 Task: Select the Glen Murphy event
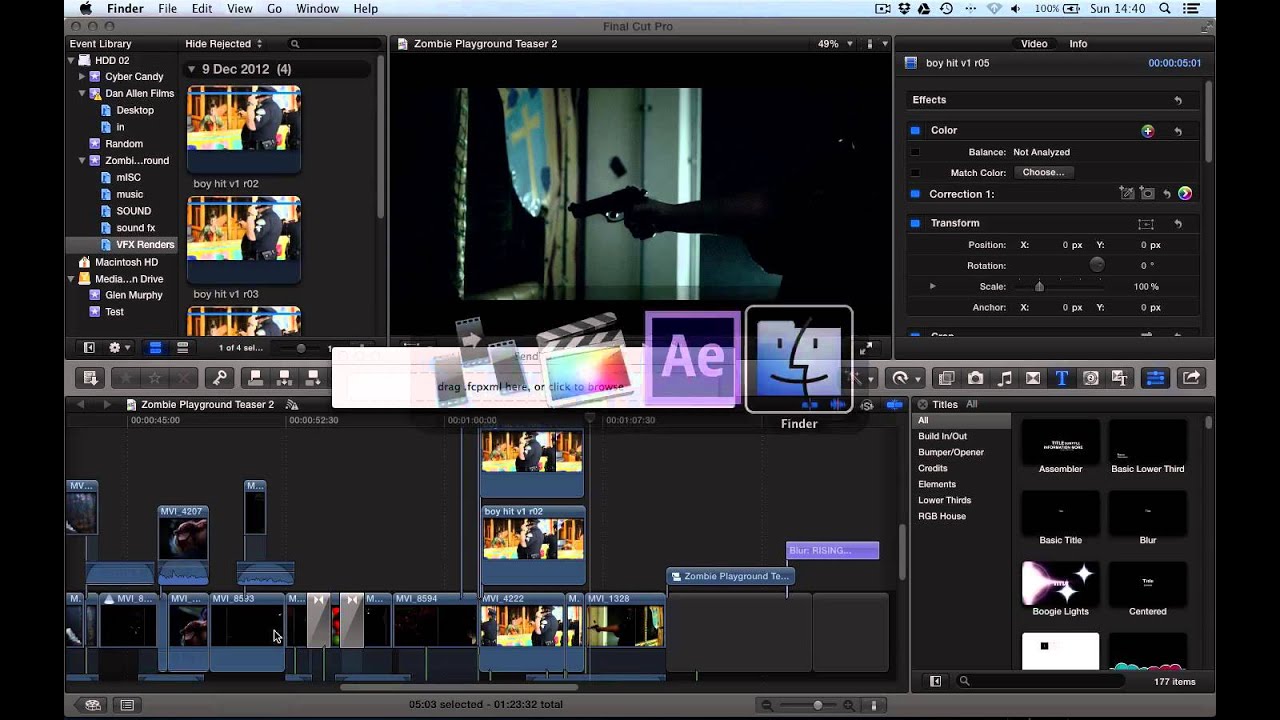(134, 295)
